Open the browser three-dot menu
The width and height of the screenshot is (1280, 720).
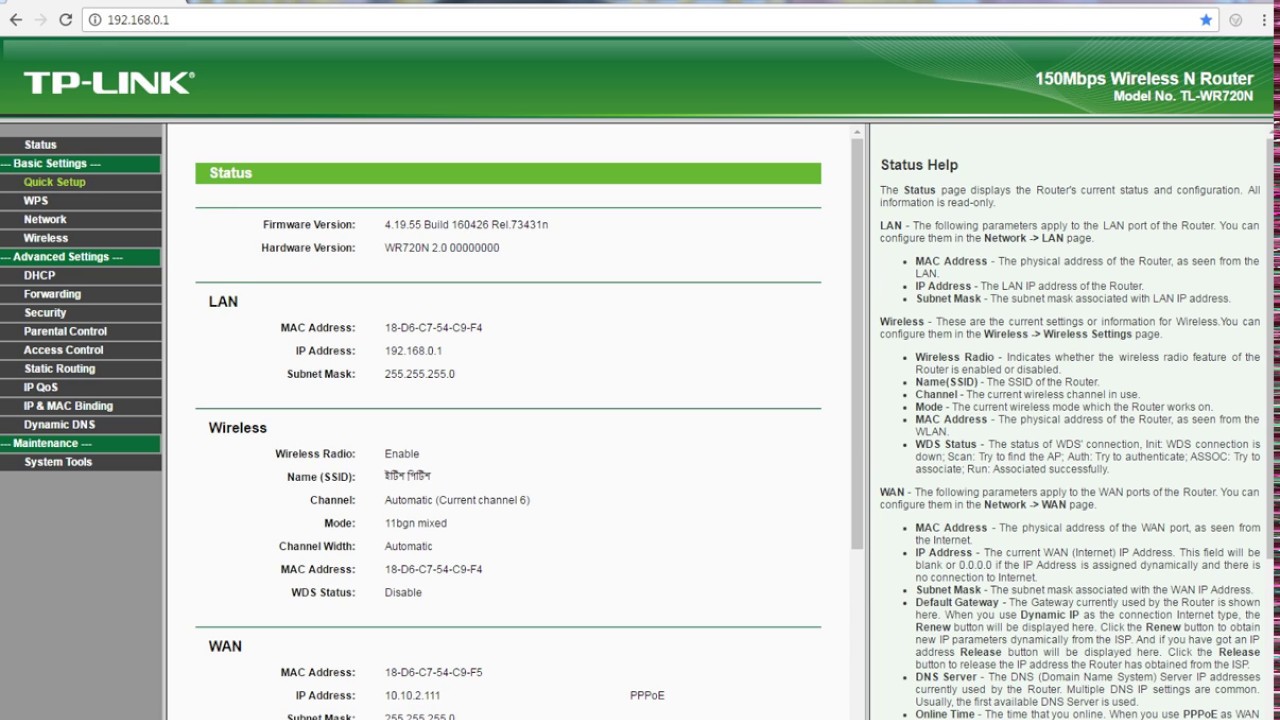click(1264, 20)
